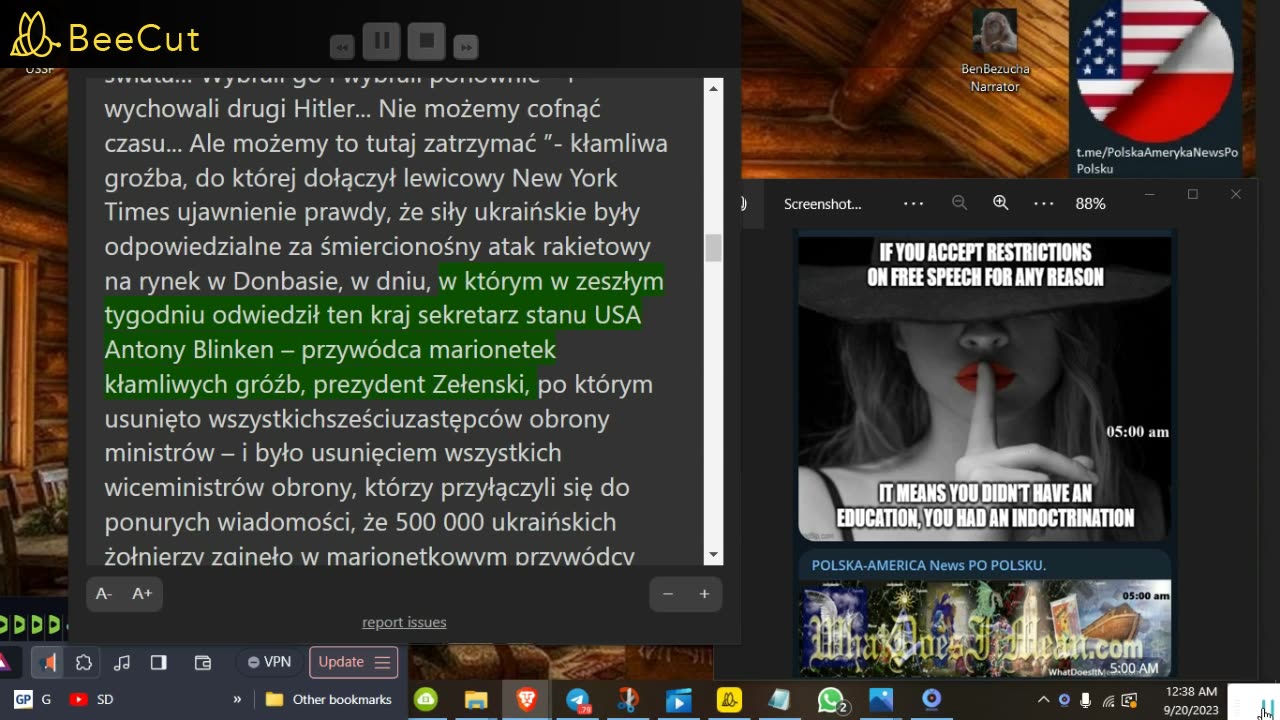Open the Movies & TV app on taskbar
The height and width of the screenshot is (720, 1280).
click(678, 700)
